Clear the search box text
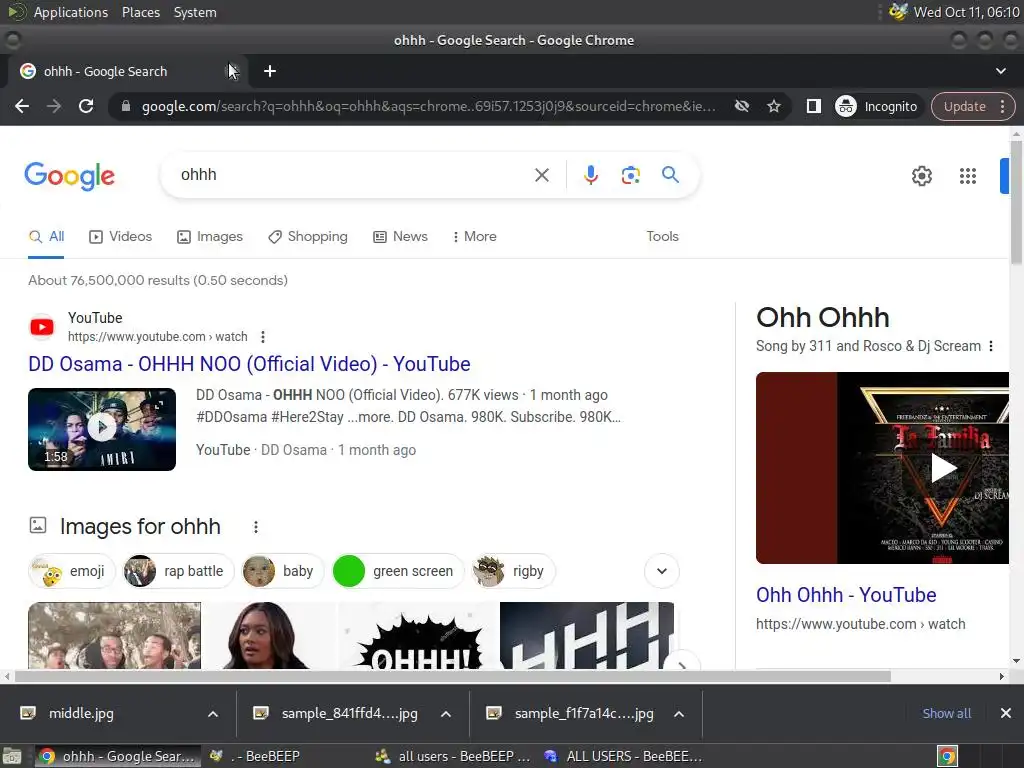The height and width of the screenshot is (768, 1024). click(541, 175)
